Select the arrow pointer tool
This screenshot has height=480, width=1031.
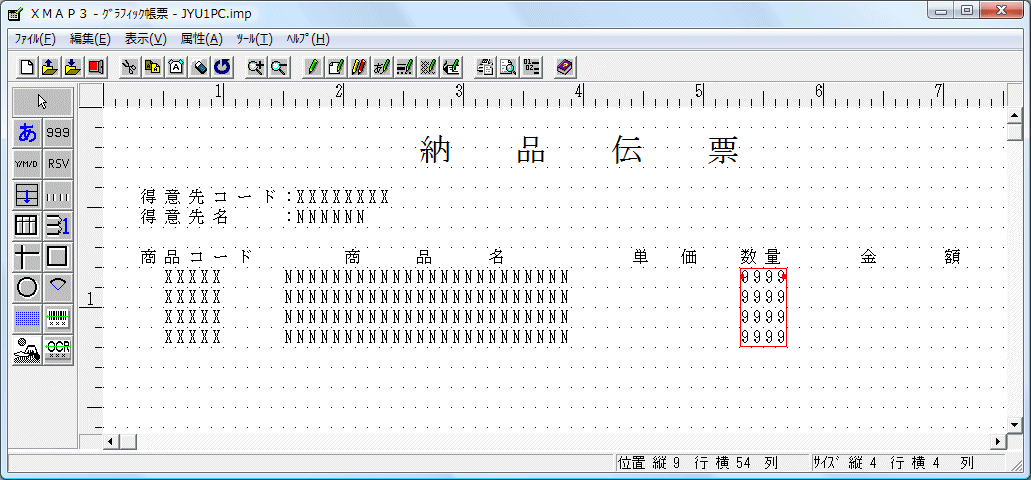pos(43,102)
